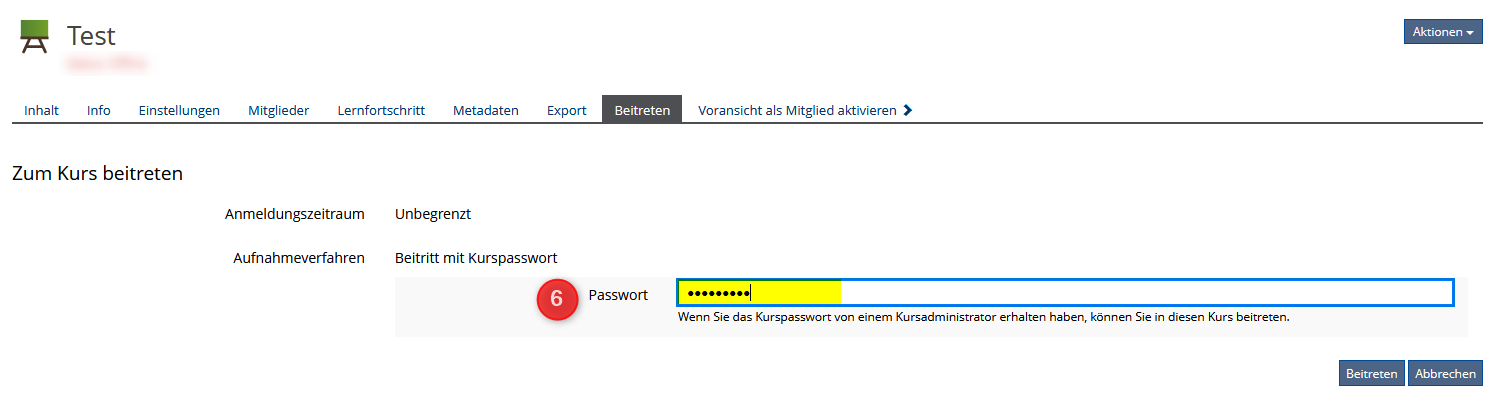1491x401 pixels.
Task: Click the Zum Kurs beitreten heading
Action: tap(97, 173)
